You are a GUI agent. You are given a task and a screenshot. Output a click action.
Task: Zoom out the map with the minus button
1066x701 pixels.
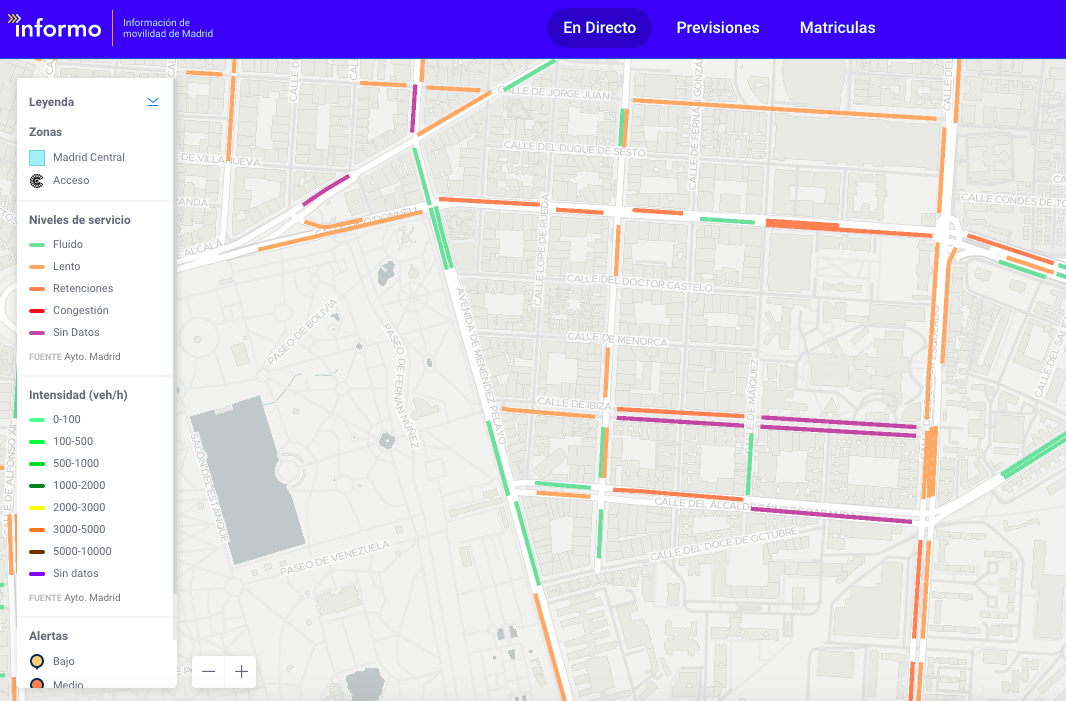point(209,672)
